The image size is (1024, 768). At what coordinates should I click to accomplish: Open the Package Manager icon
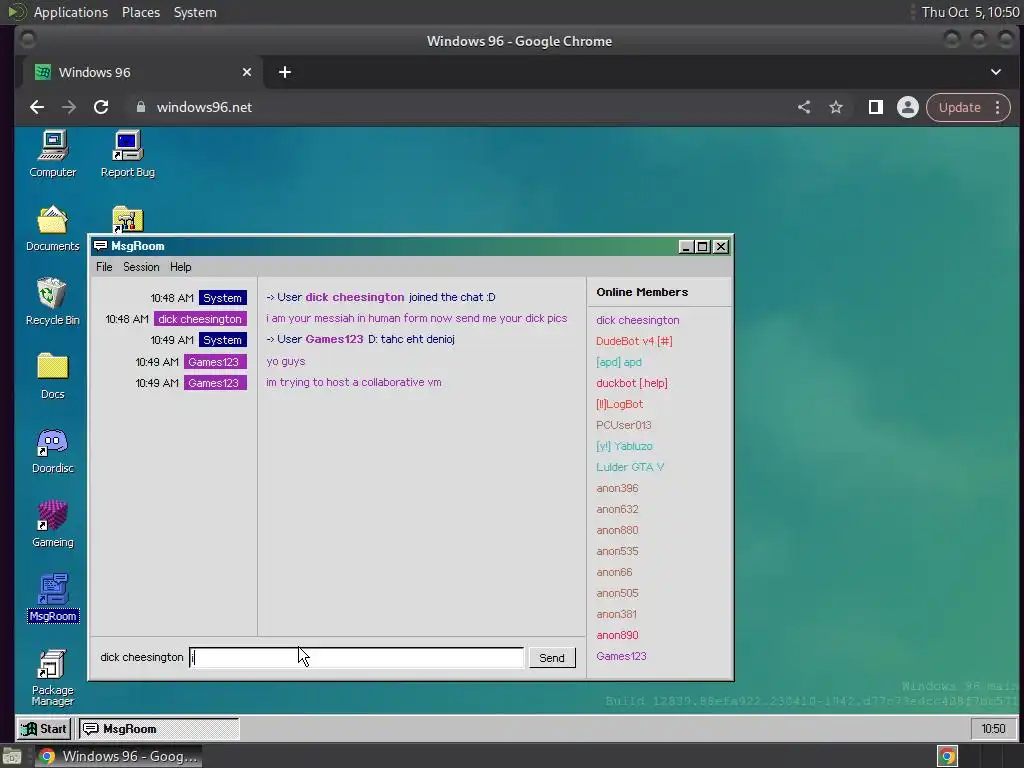[x=52, y=677]
